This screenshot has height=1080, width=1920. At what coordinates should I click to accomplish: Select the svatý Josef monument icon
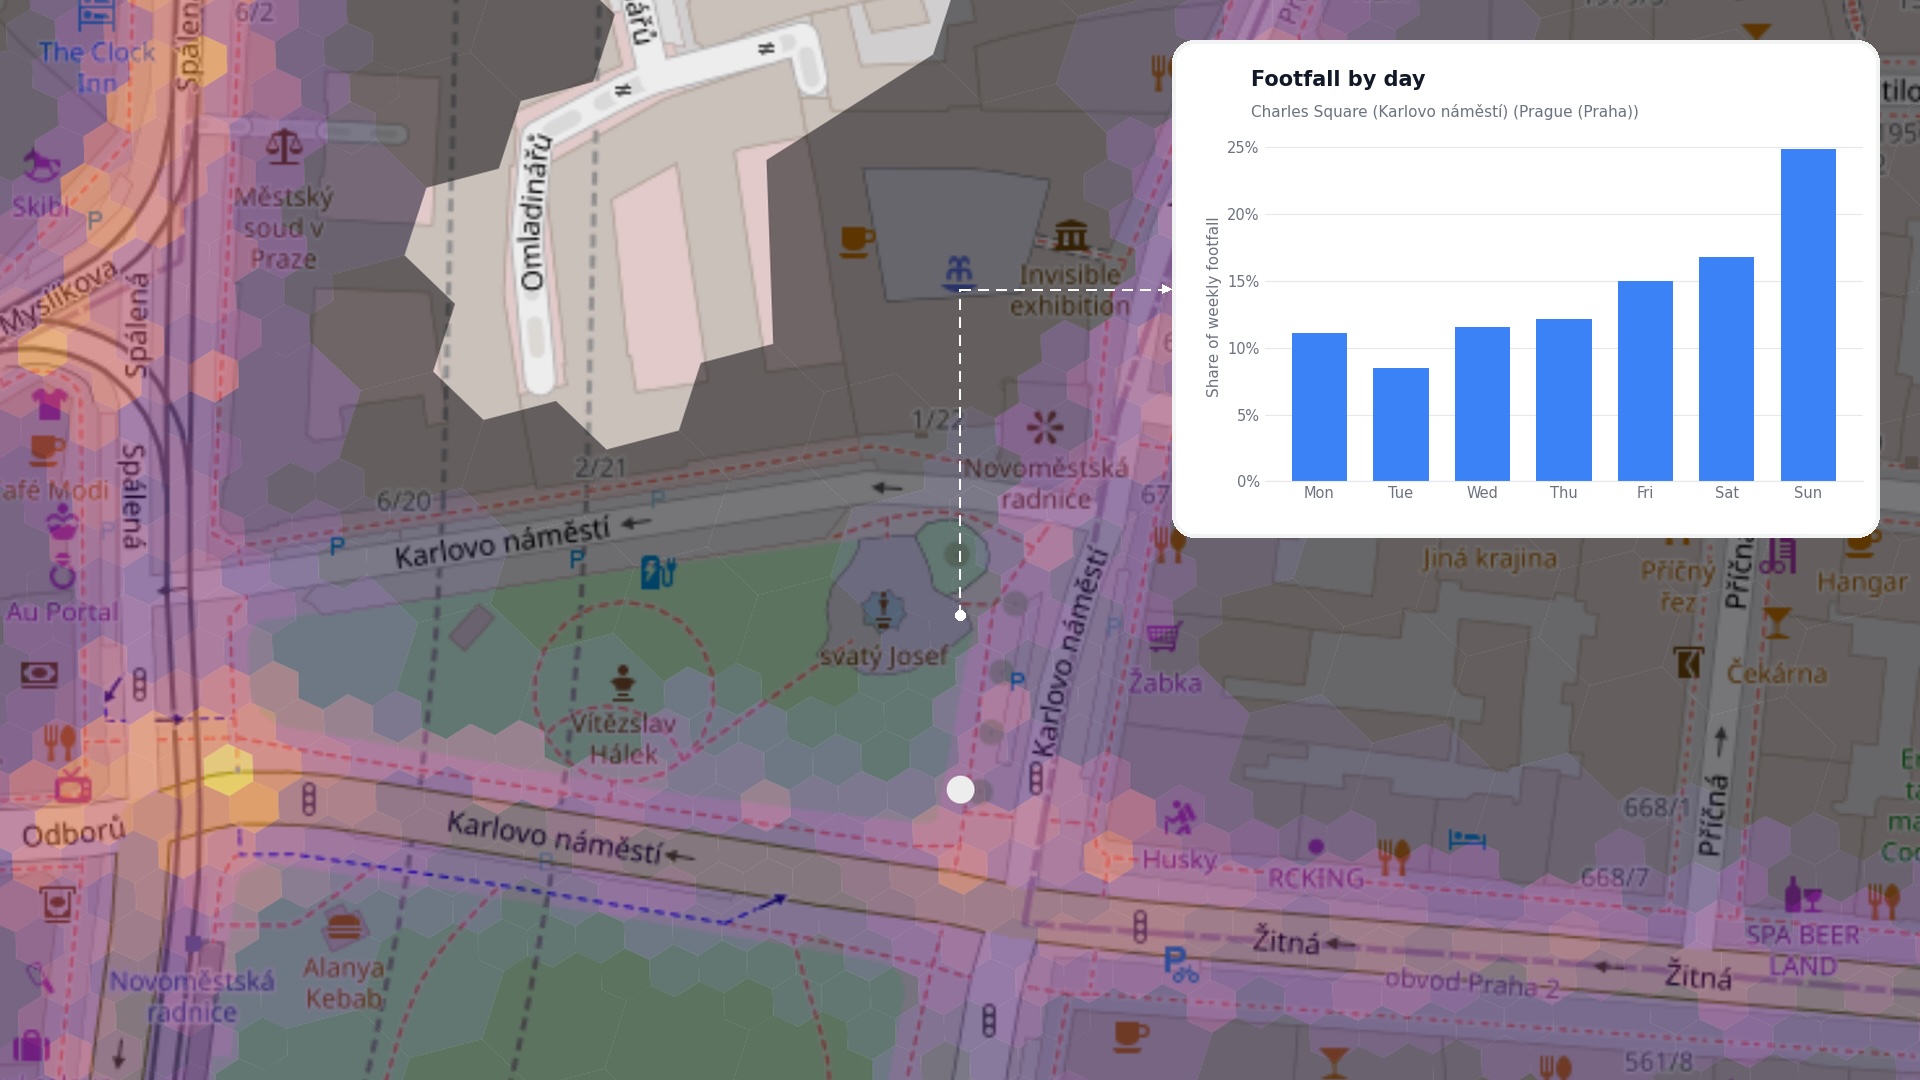(x=882, y=611)
